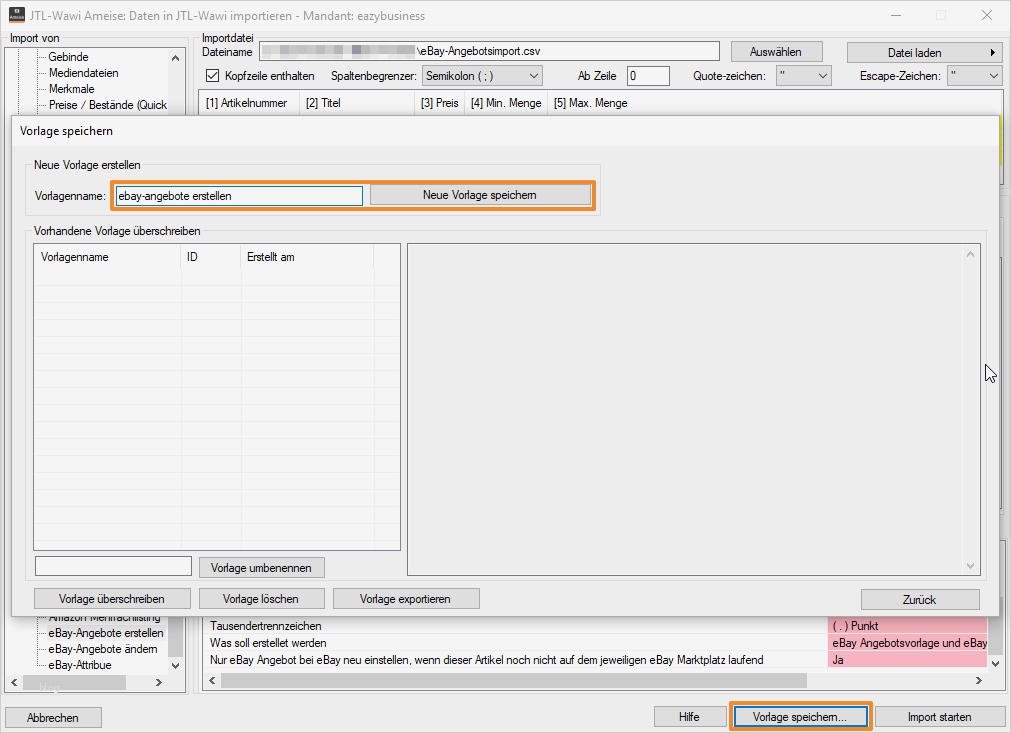Click the Ab Zeile input field
Viewport: 1011px width, 733px height.
(x=648, y=75)
